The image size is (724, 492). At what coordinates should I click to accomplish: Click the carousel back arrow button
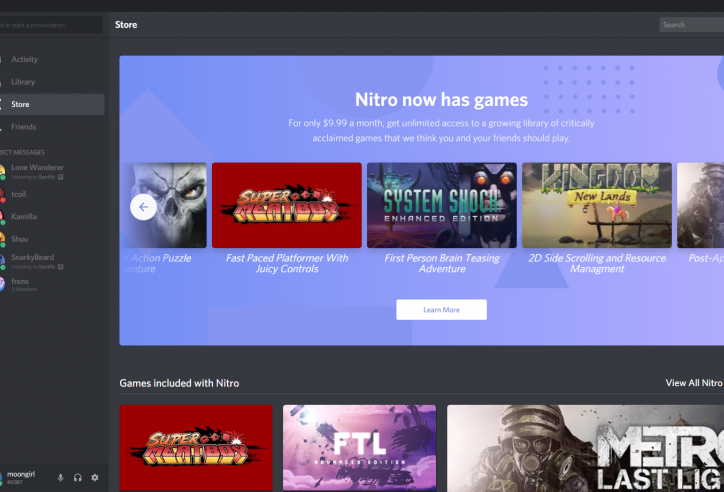pyautogui.click(x=143, y=207)
